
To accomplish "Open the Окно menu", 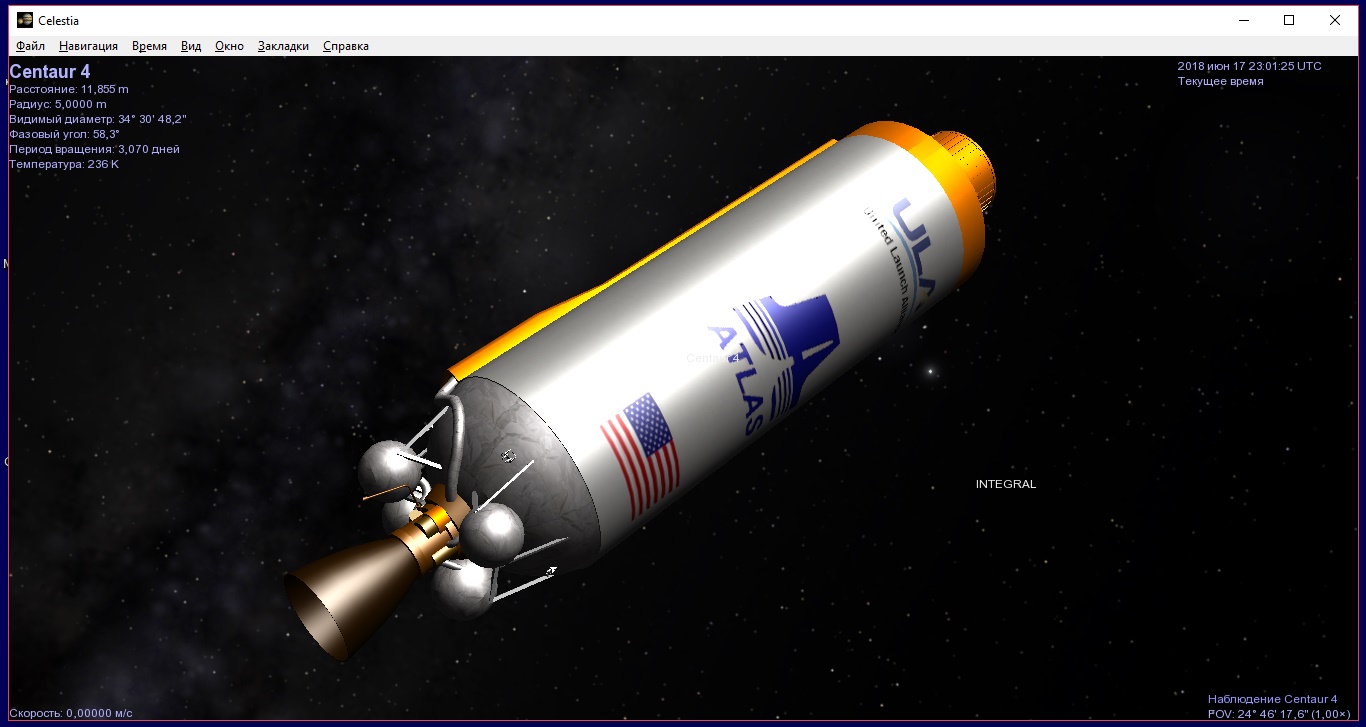I will tap(229, 46).
